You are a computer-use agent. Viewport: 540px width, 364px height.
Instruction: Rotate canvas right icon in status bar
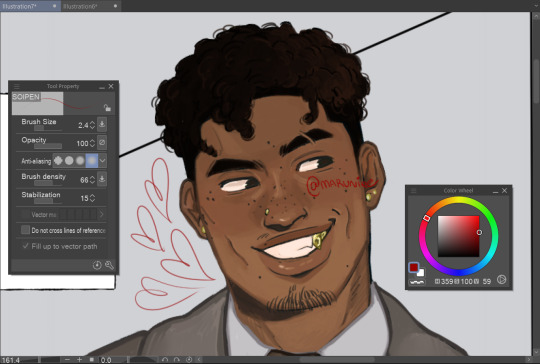coord(177,360)
